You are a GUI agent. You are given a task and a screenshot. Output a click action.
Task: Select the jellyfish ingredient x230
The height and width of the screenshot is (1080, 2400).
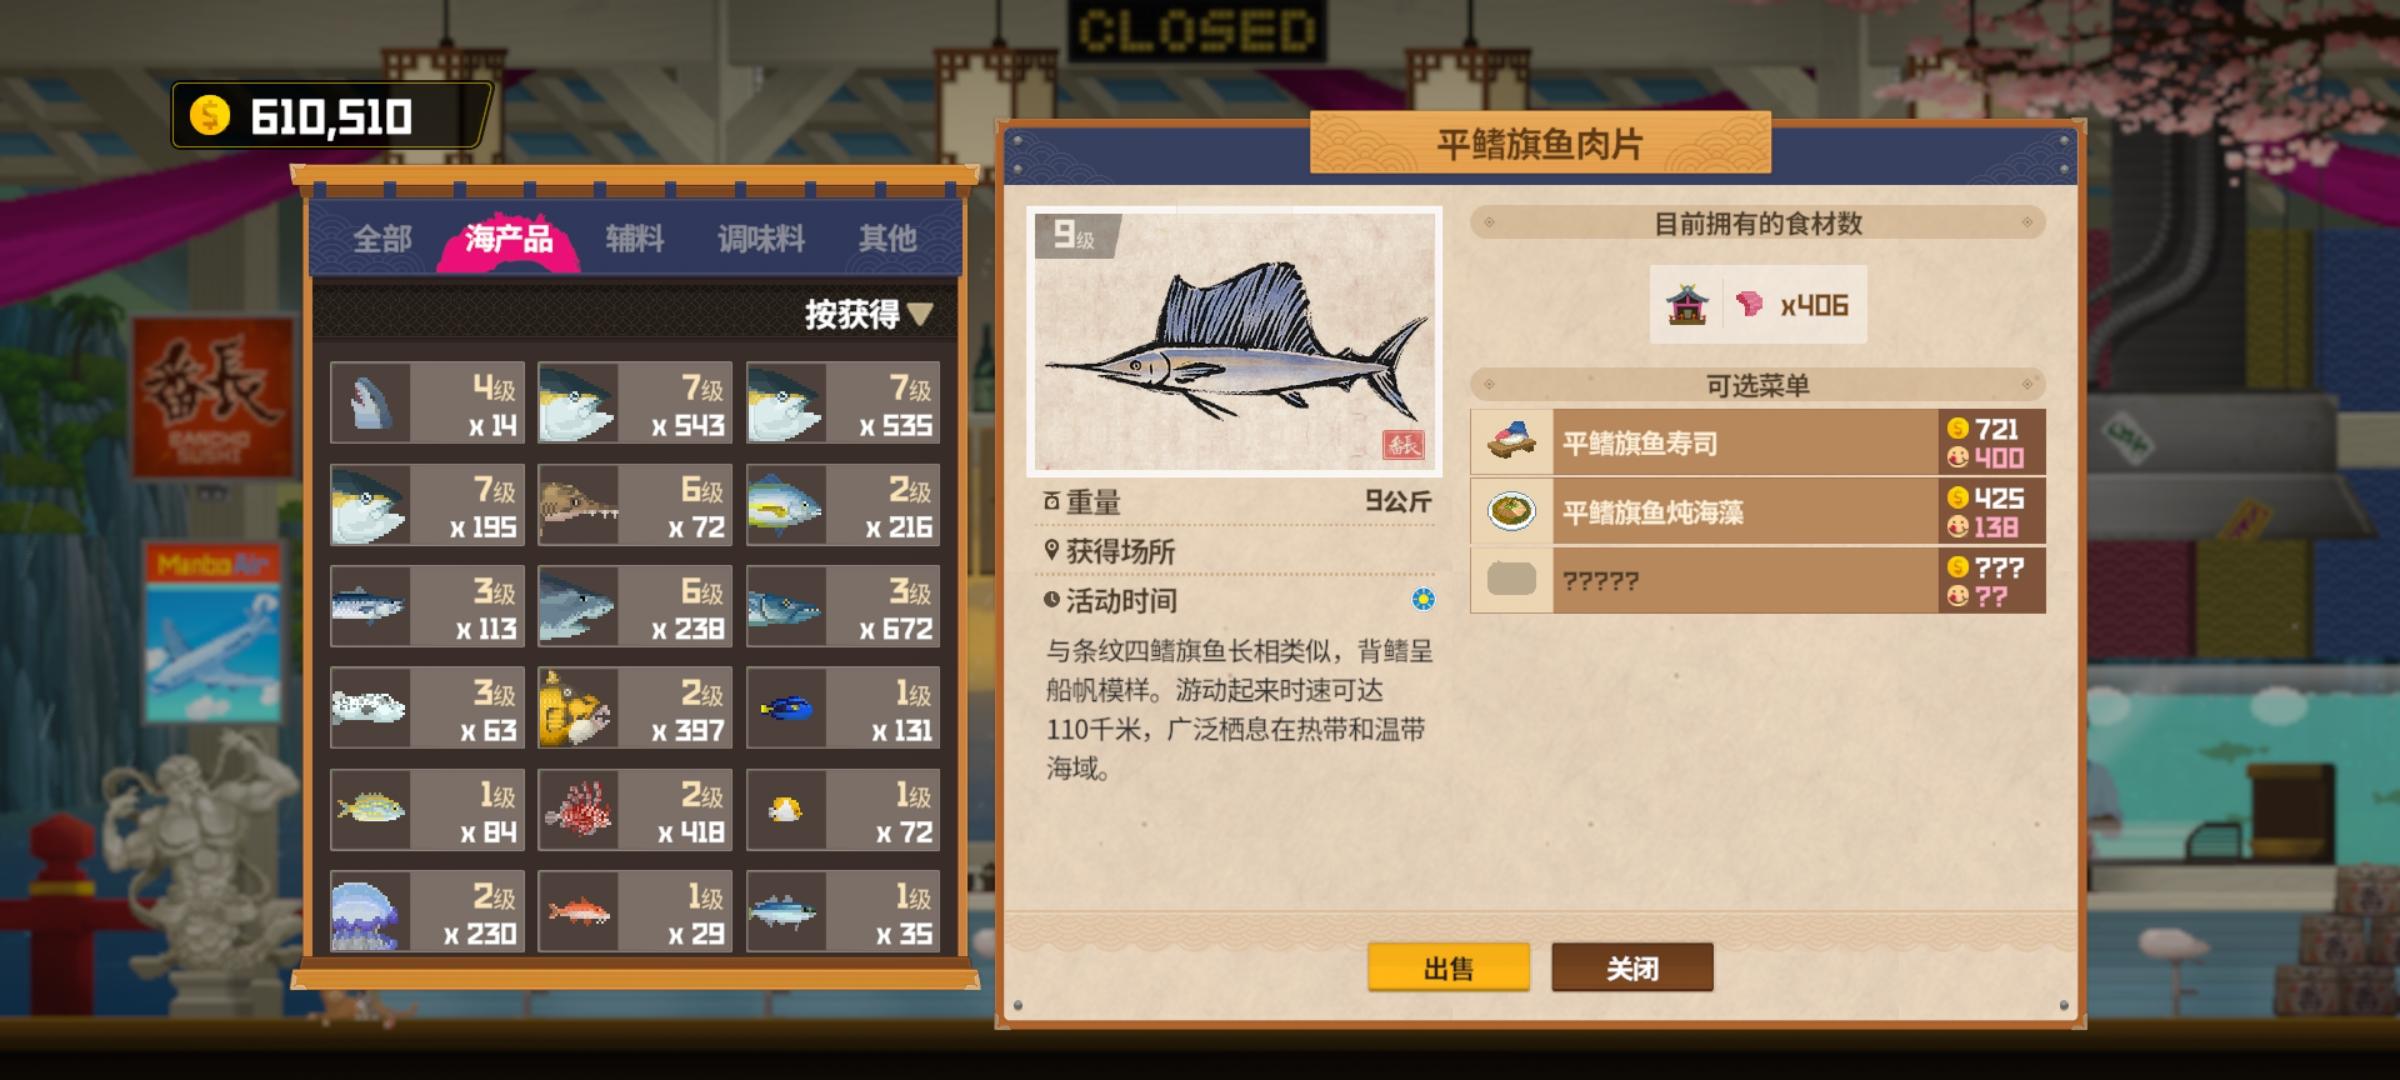[427, 911]
